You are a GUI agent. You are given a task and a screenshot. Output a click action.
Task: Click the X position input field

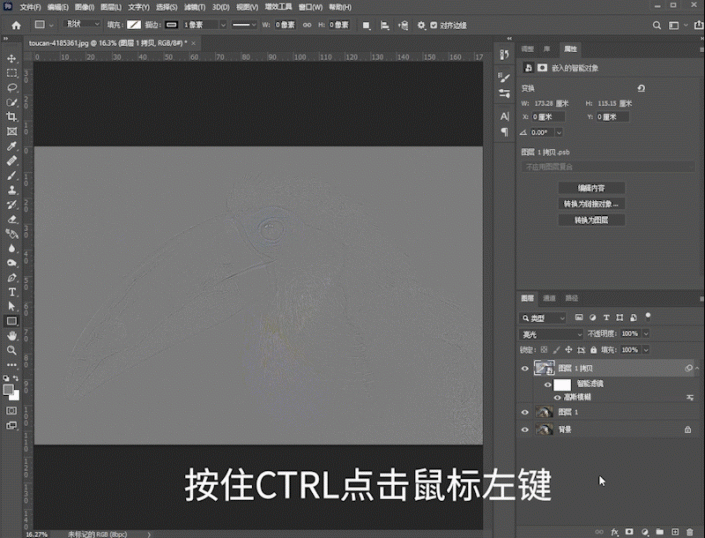point(548,117)
